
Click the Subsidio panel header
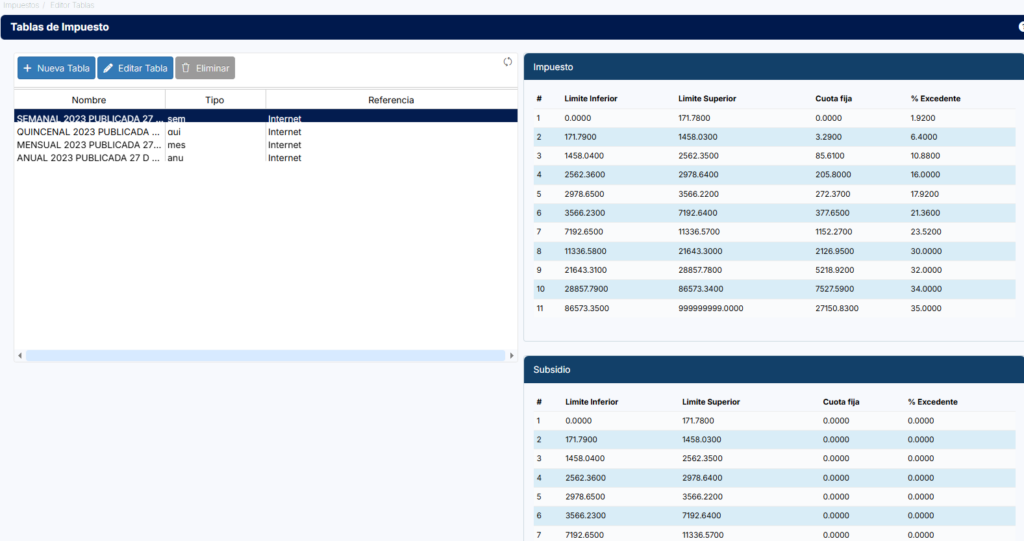pyautogui.click(x=772, y=369)
